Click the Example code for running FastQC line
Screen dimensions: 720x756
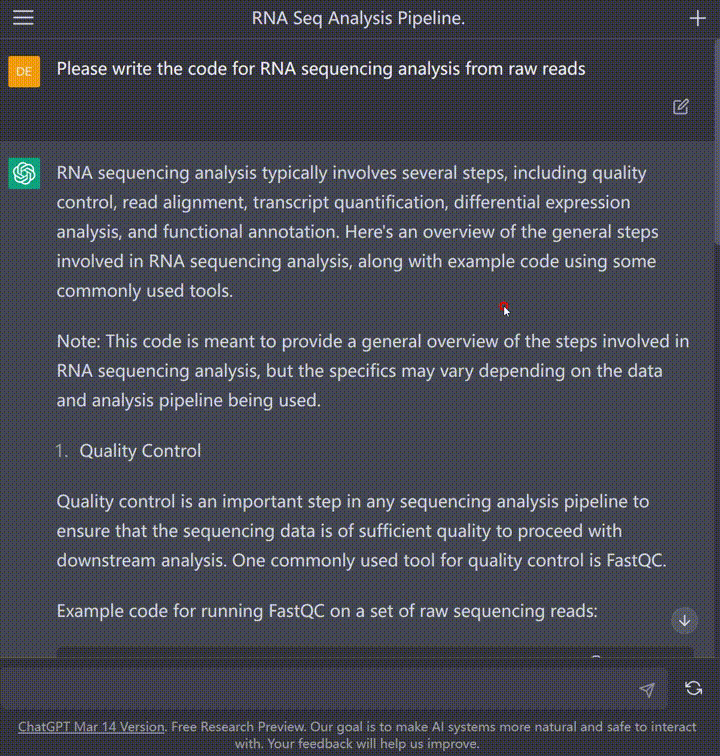tap(327, 611)
